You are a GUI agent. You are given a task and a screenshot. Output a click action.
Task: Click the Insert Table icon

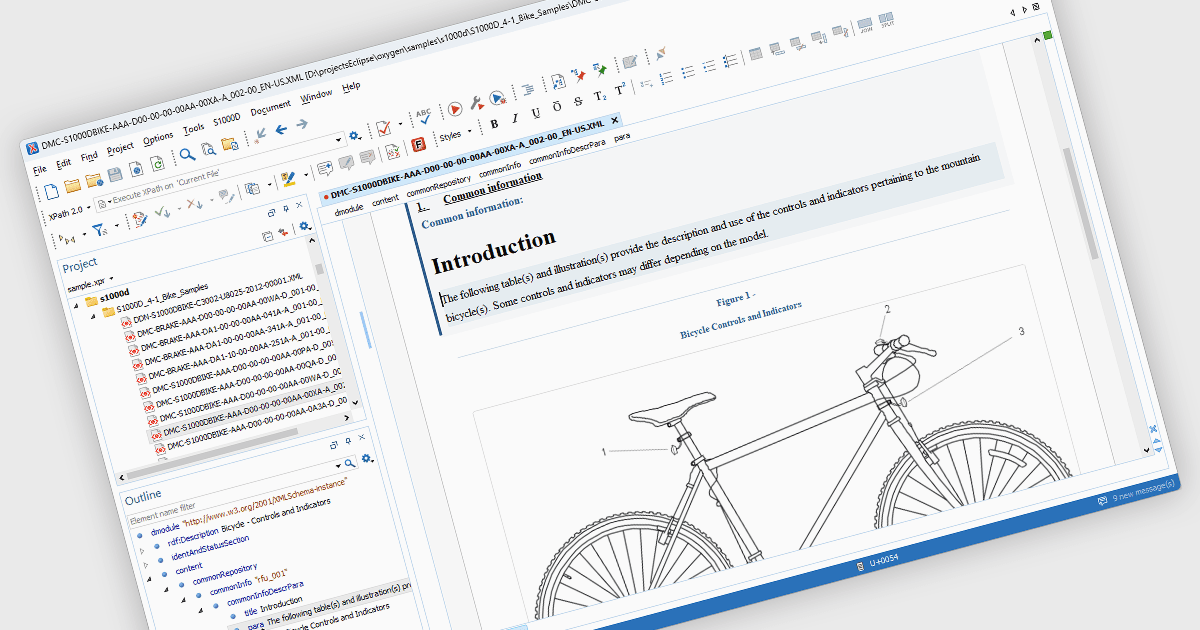[757, 52]
